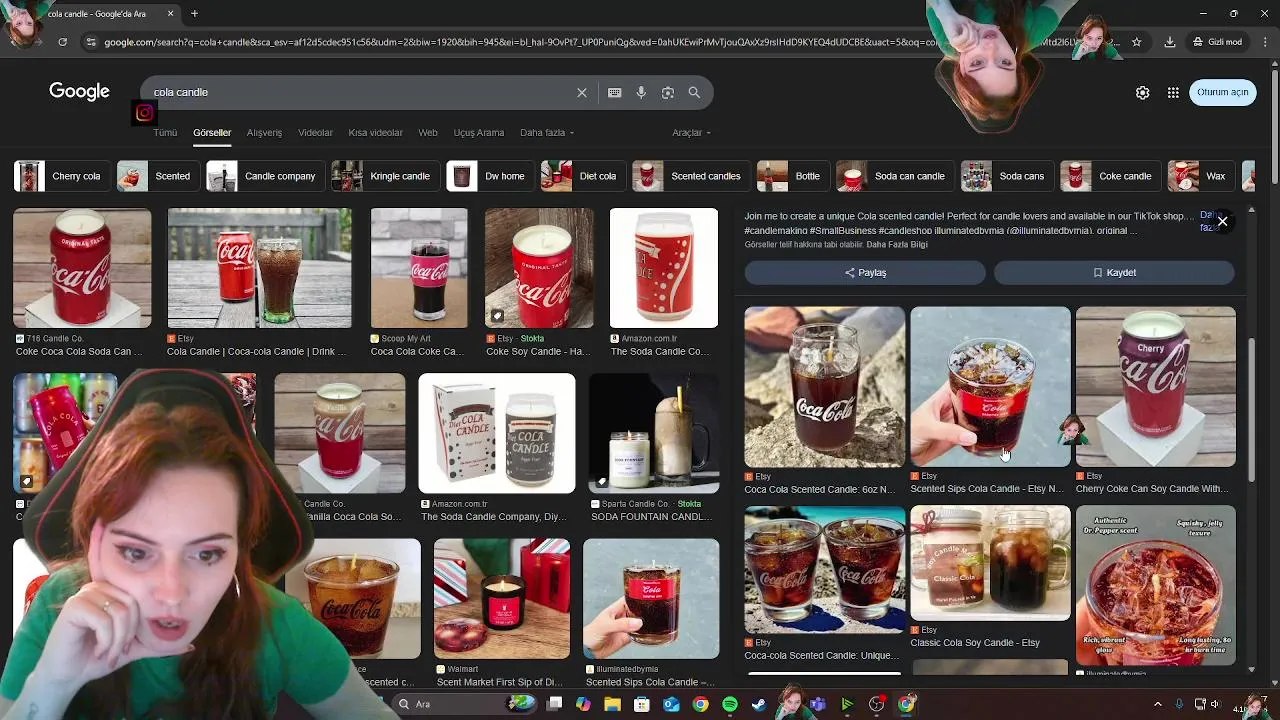The image size is (1280, 720).
Task: Open Sparta Candle Co Soda Fountain thumbnail
Action: (x=654, y=433)
